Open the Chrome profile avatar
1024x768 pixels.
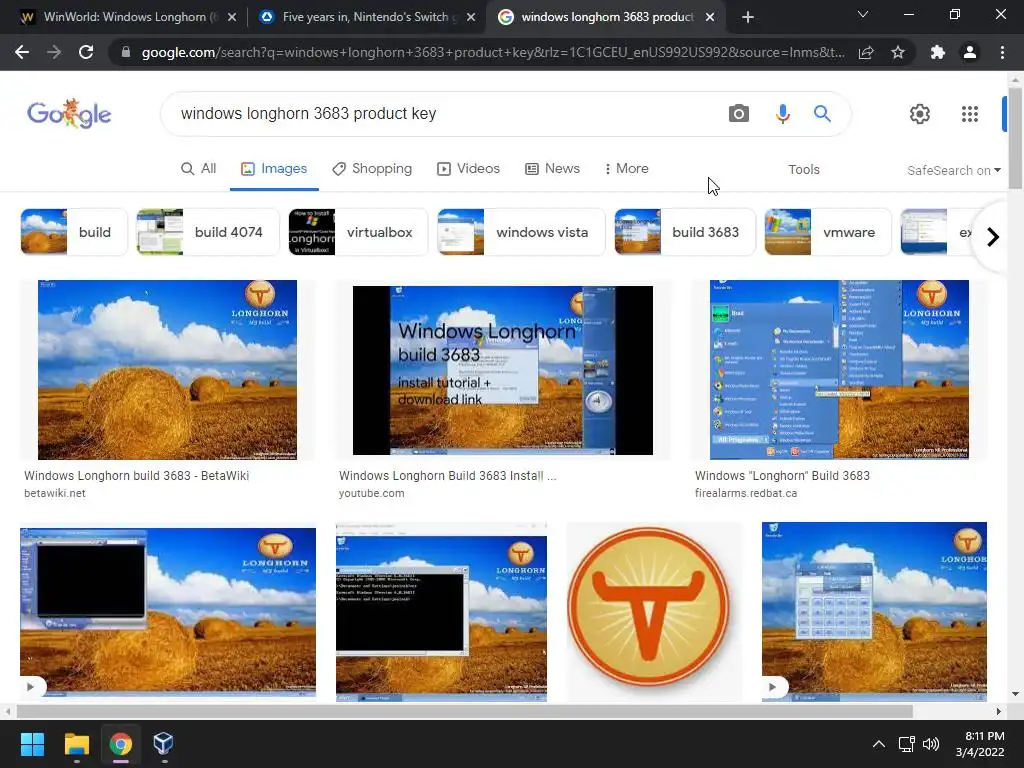tap(970, 52)
